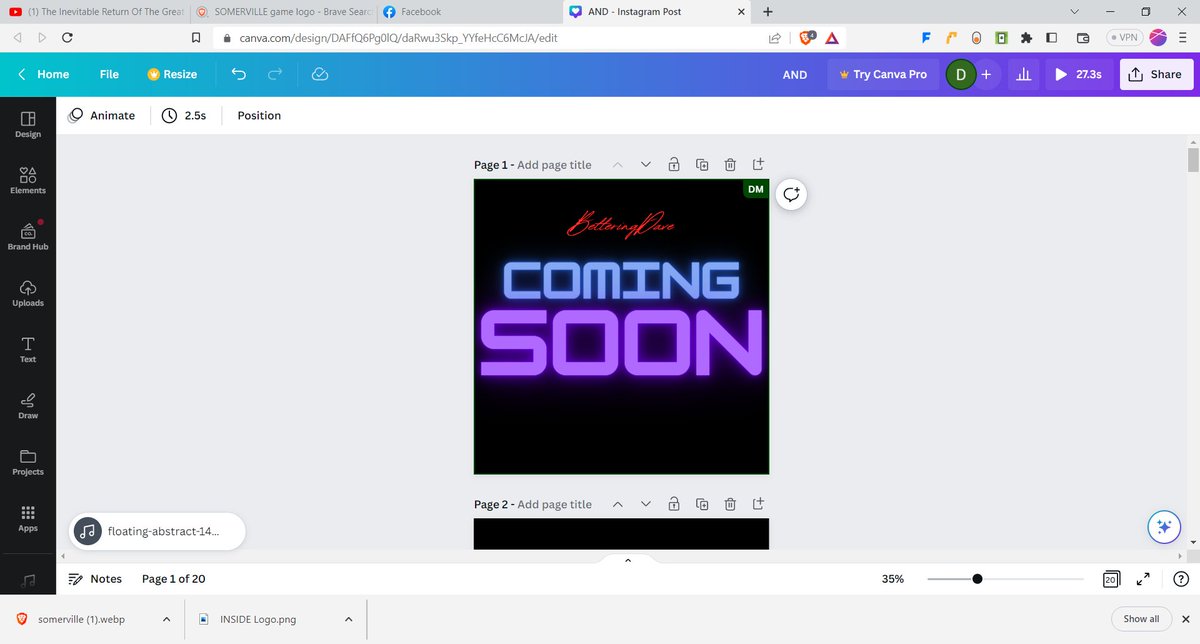Image resolution: width=1200 pixels, height=644 pixels.
Task: Open the Elements panel
Action: pyautogui.click(x=28, y=181)
